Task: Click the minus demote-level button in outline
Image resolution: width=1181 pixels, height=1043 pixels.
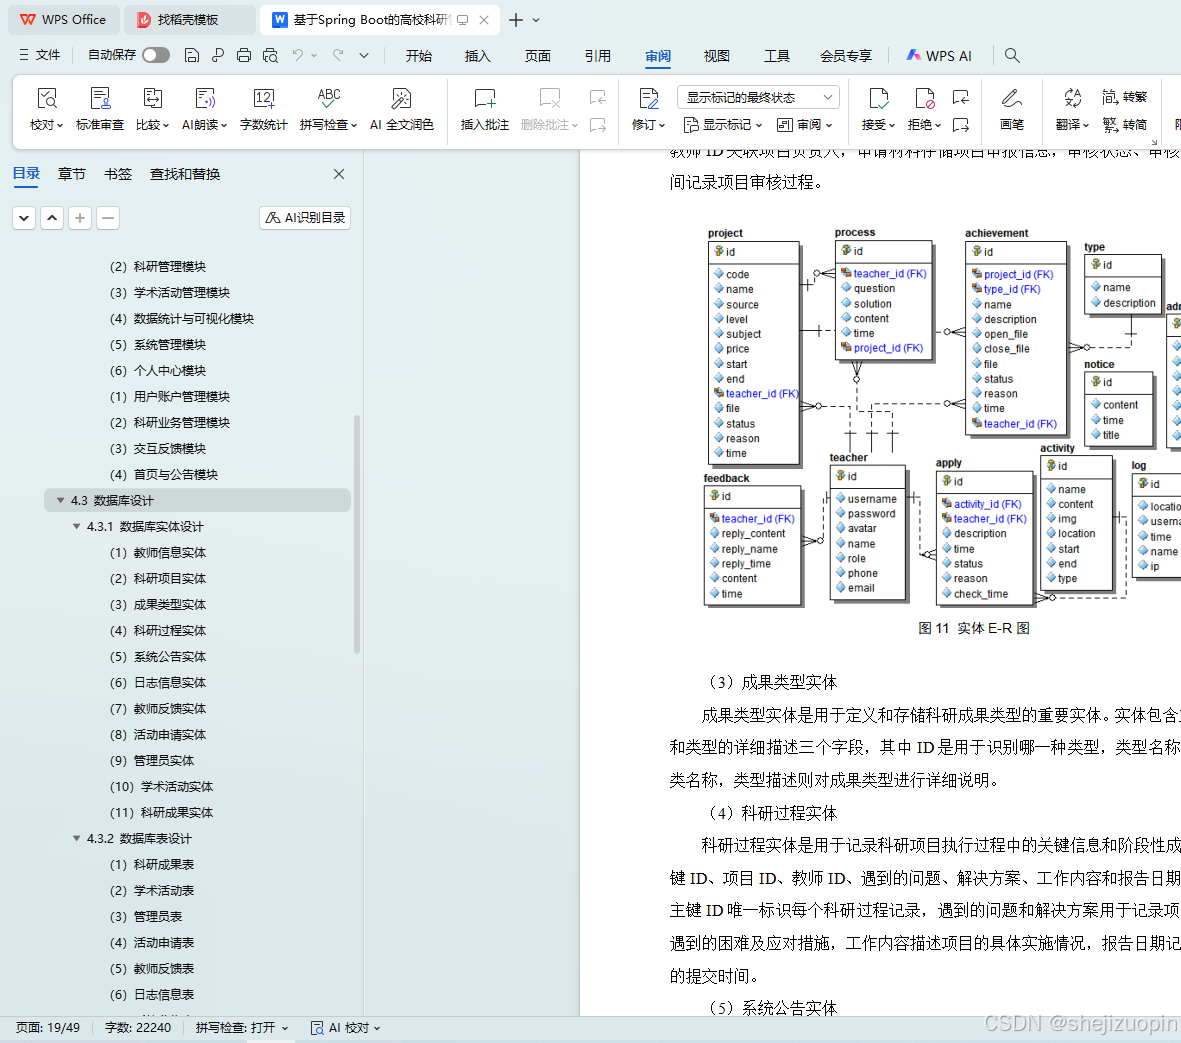Action: [108, 218]
